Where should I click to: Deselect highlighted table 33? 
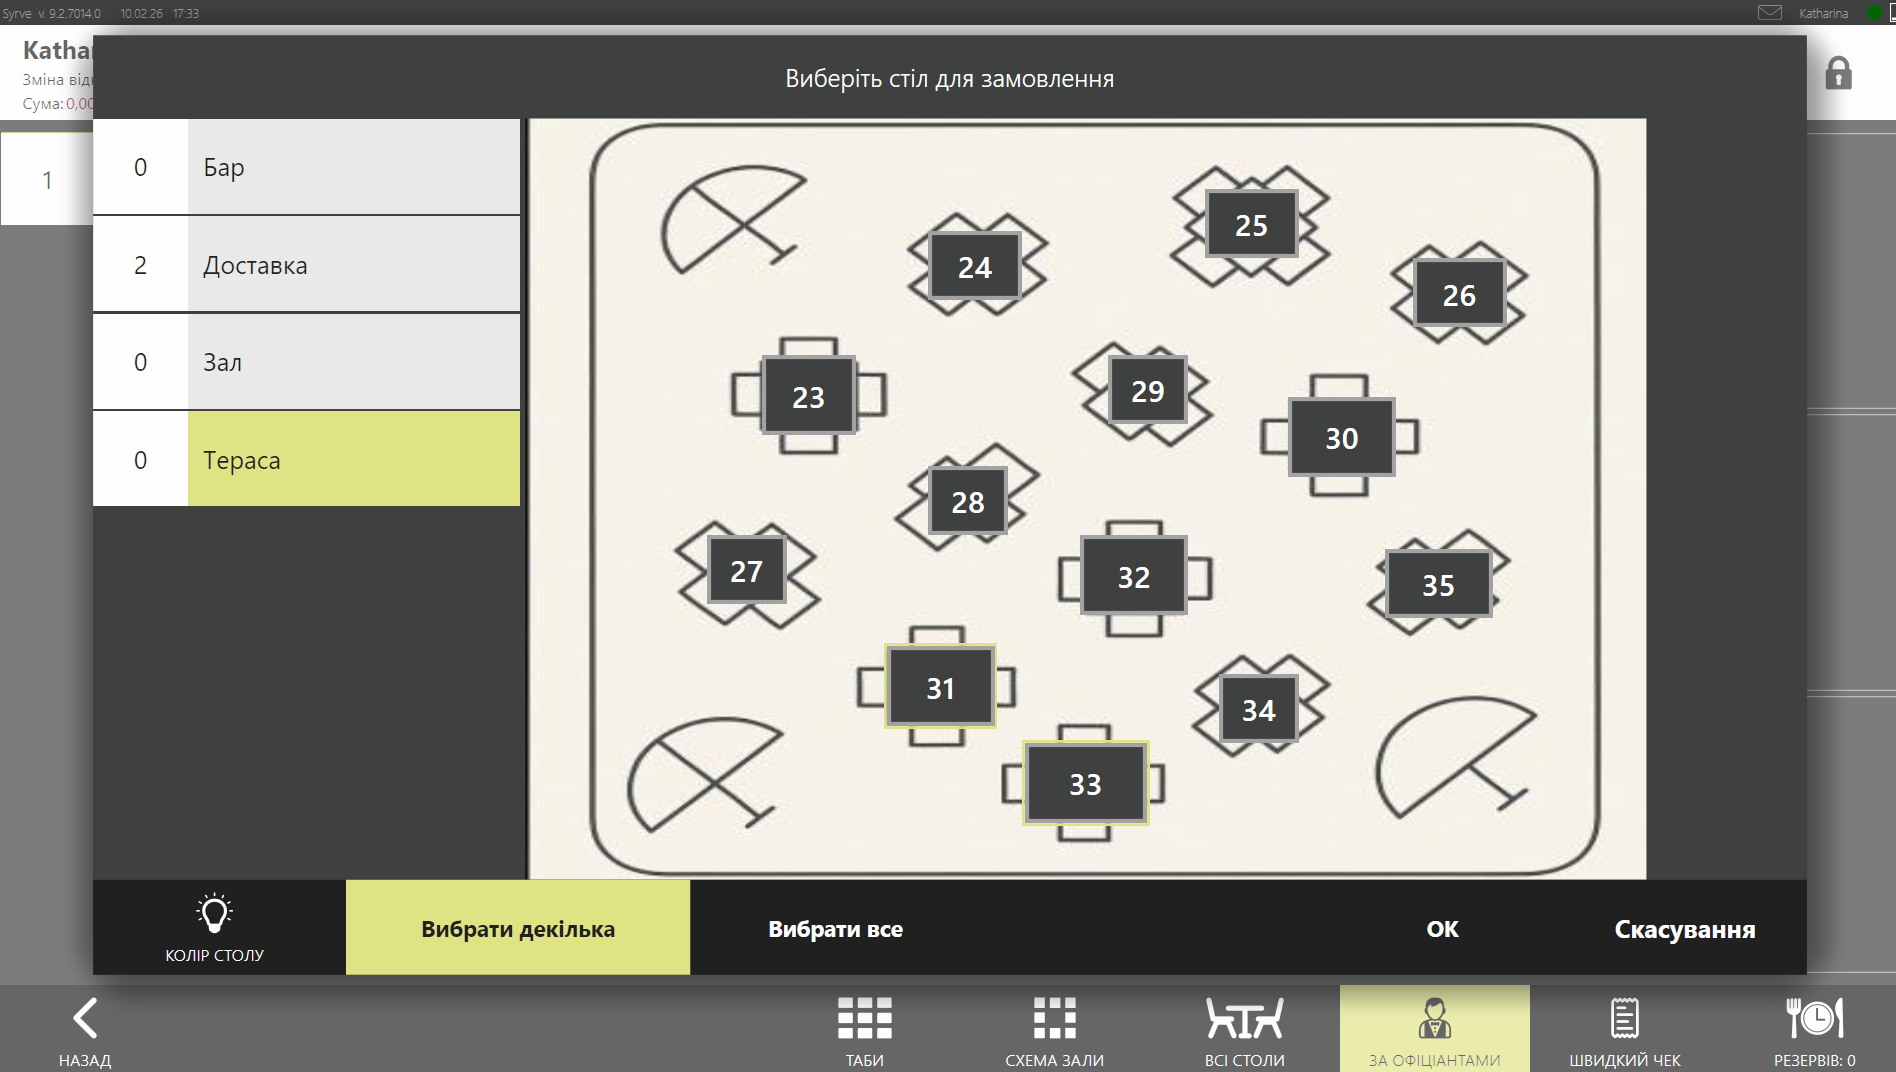(x=1085, y=783)
